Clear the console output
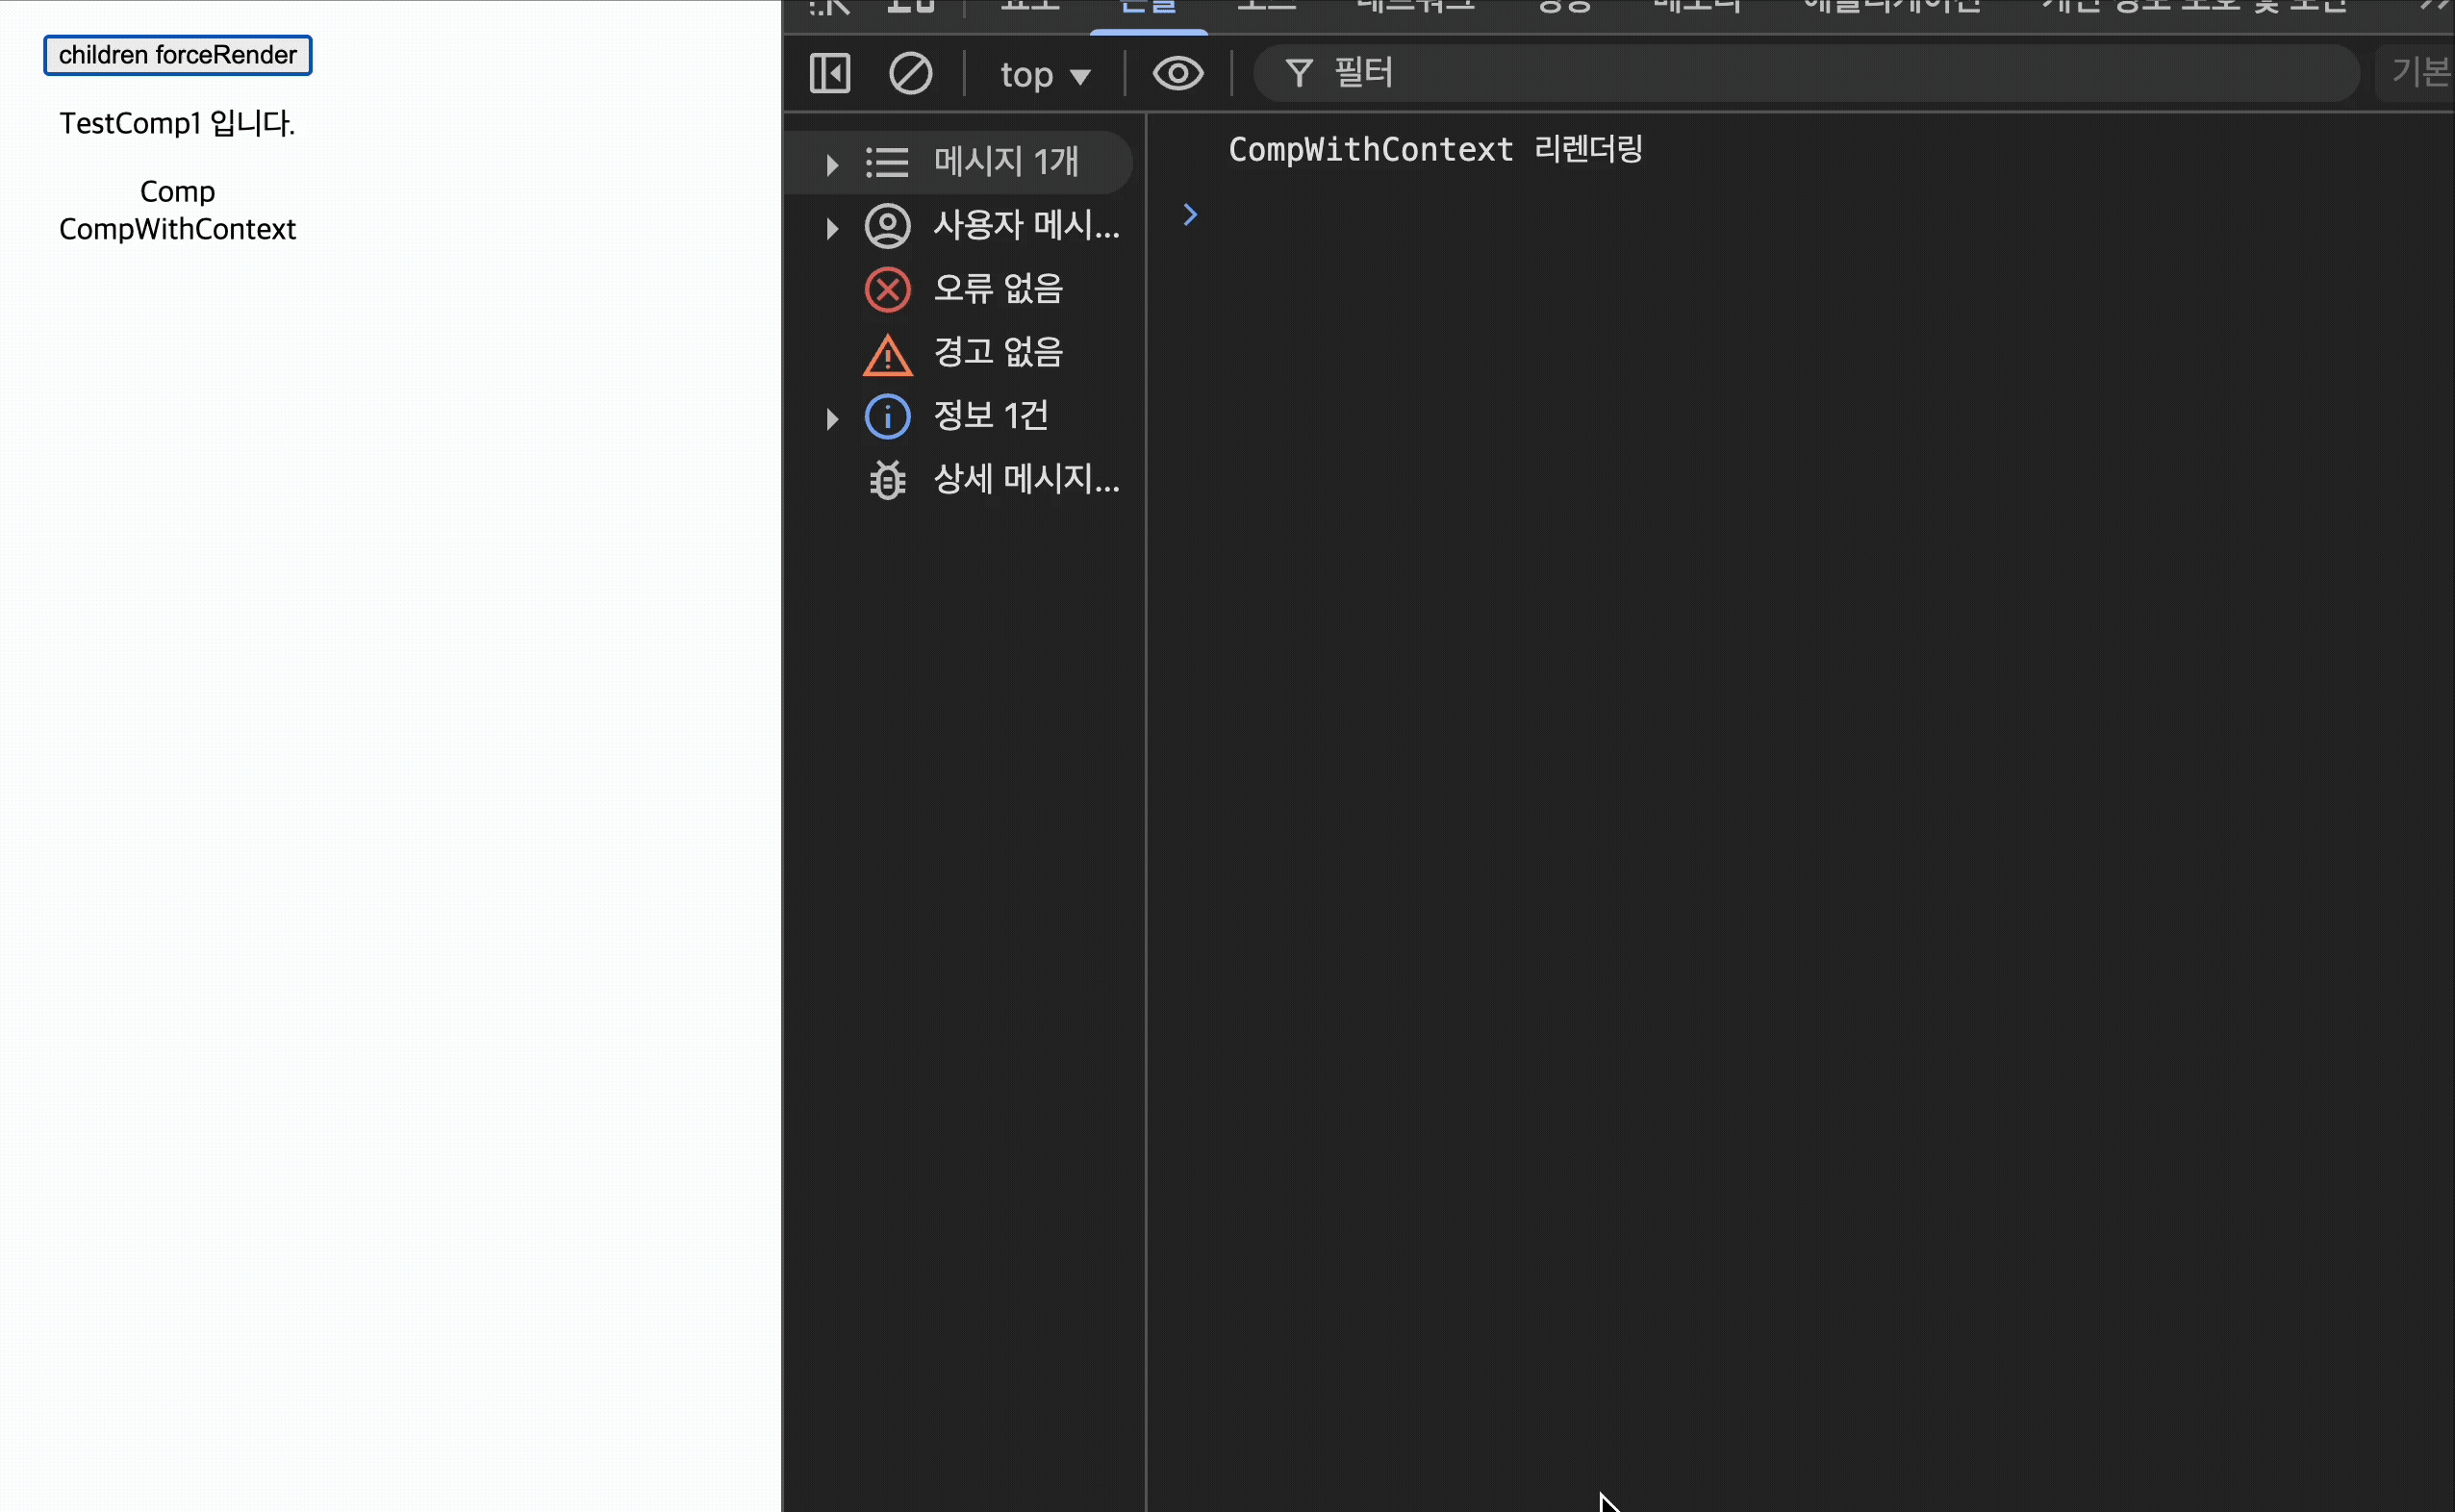Viewport: 2455px width, 1512px height. pyautogui.click(x=910, y=73)
